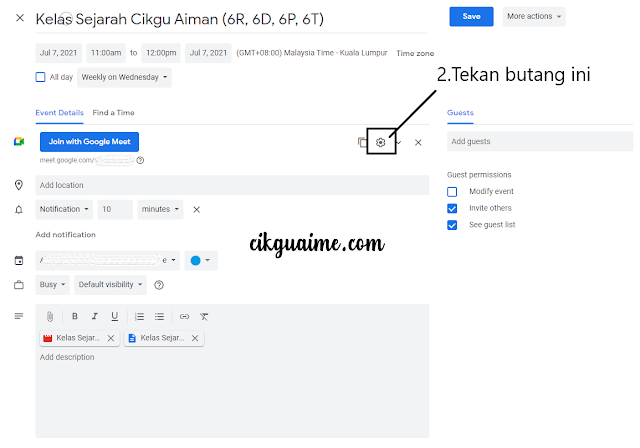Save the event
640x448 pixels.
point(471,16)
